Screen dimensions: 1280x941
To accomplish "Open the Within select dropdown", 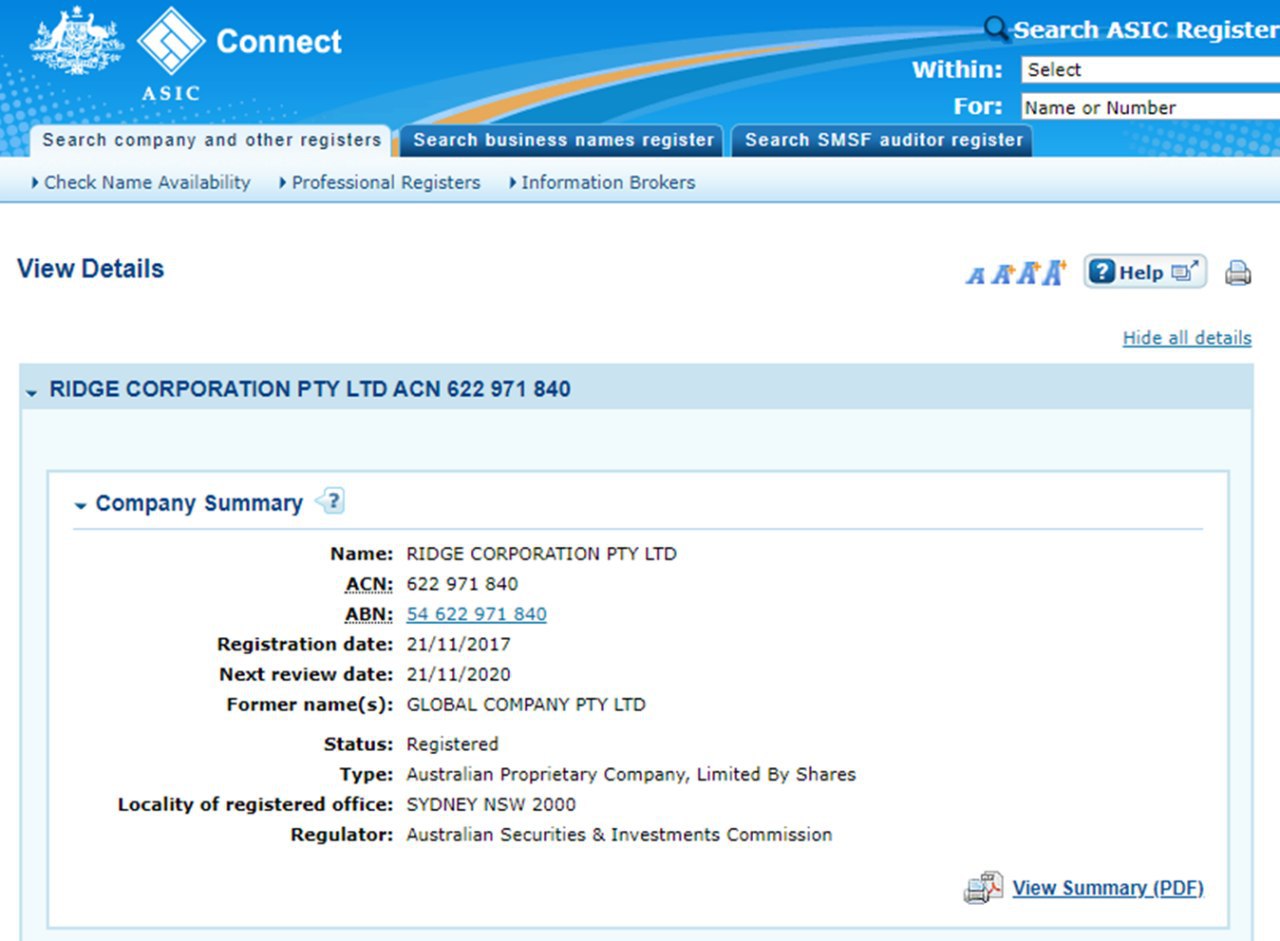I will pos(1150,70).
